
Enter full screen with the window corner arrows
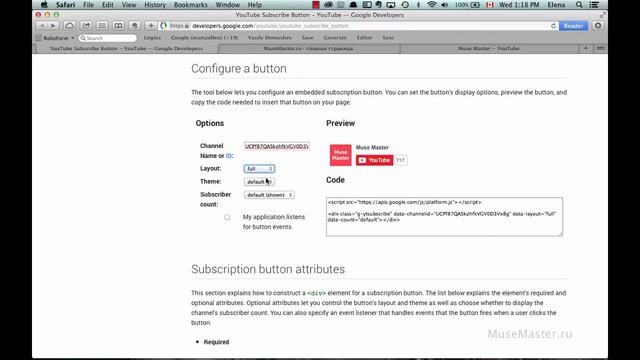(602, 15)
